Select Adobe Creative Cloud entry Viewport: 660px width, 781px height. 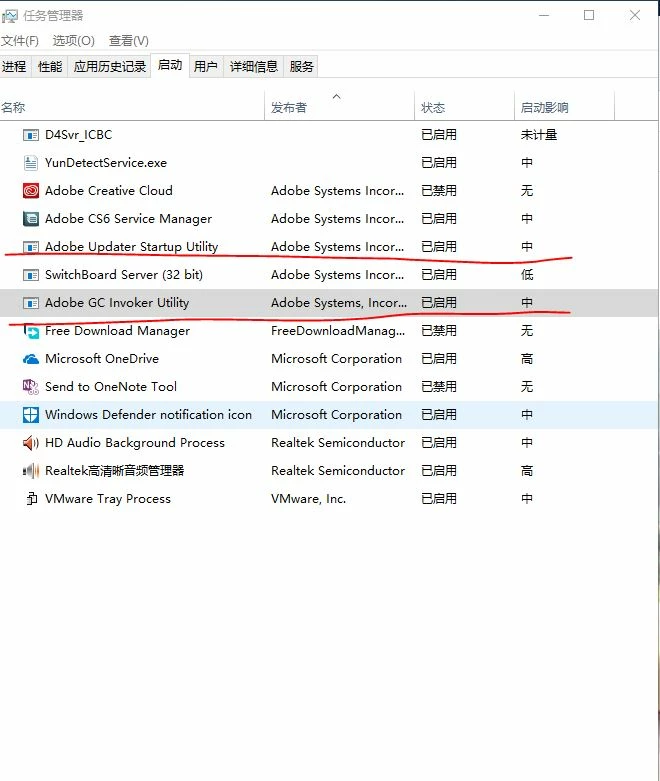tap(109, 191)
